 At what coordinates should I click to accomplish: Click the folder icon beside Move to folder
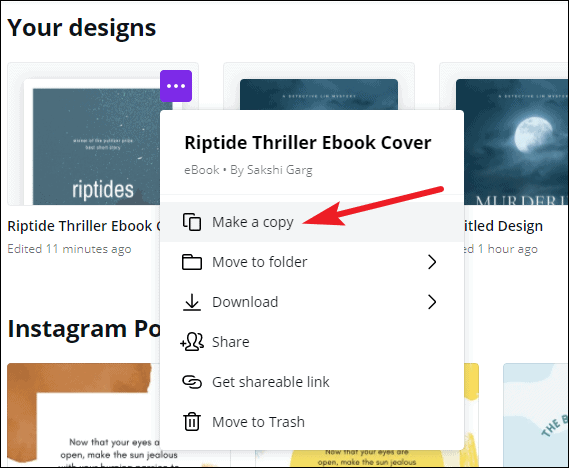(192, 262)
